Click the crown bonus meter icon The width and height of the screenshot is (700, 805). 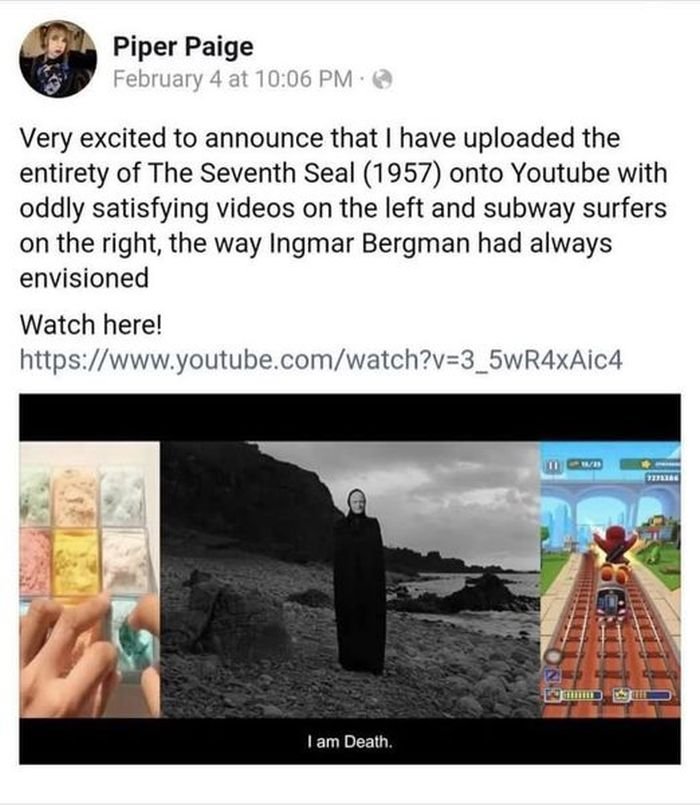coord(621,695)
